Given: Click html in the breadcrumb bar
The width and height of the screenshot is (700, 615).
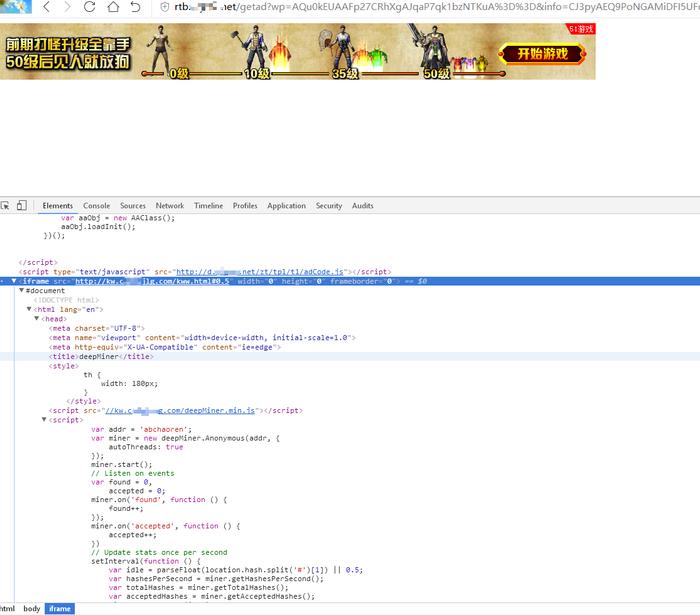Looking at the screenshot, I should pos(8,609).
